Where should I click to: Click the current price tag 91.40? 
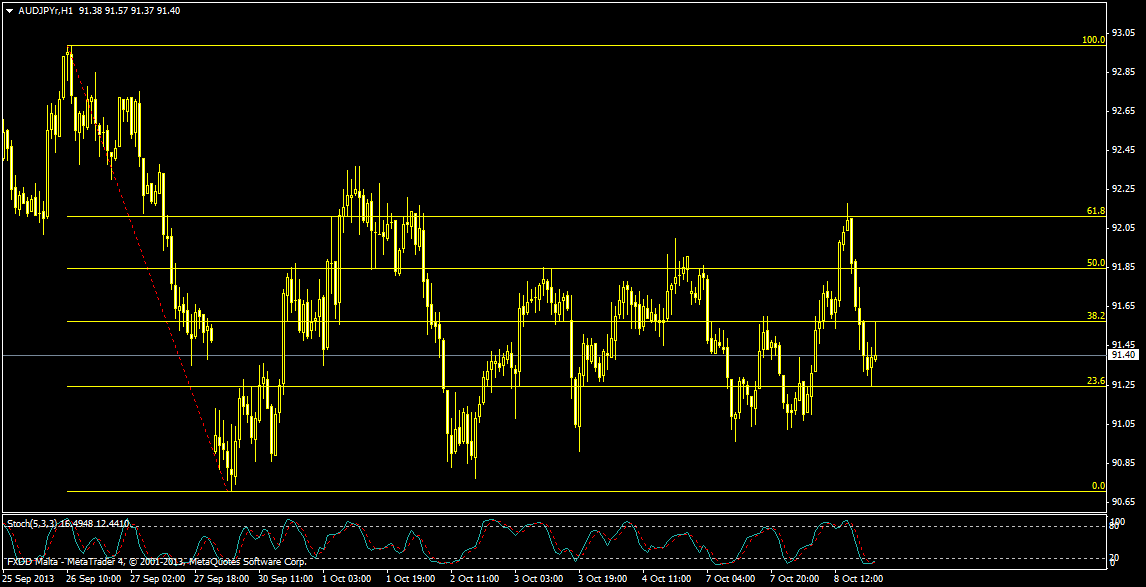click(1124, 355)
